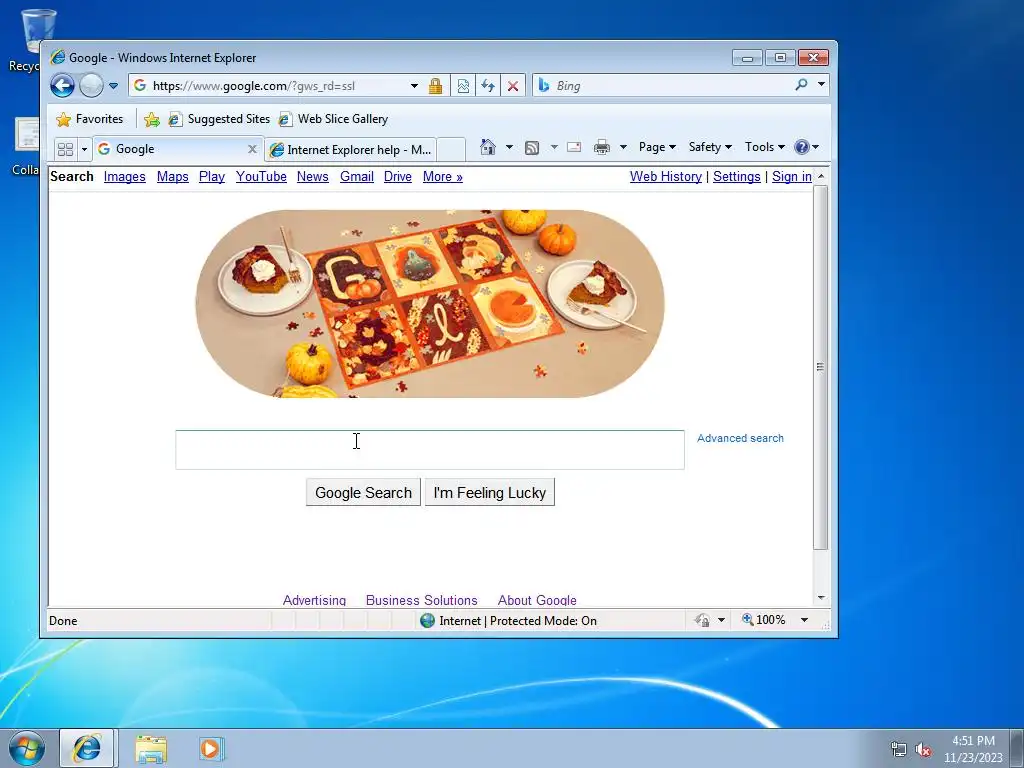Click the Home page icon

[x=488, y=147]
